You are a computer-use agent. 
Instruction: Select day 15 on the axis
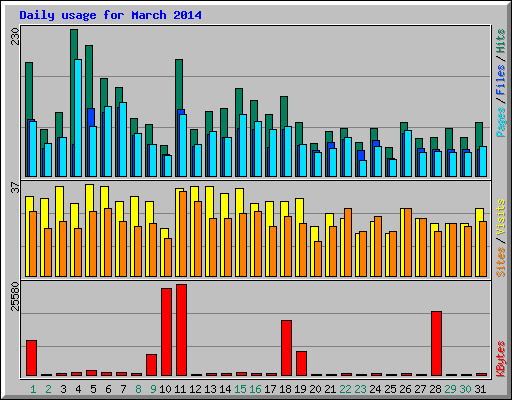pos(240,389)
